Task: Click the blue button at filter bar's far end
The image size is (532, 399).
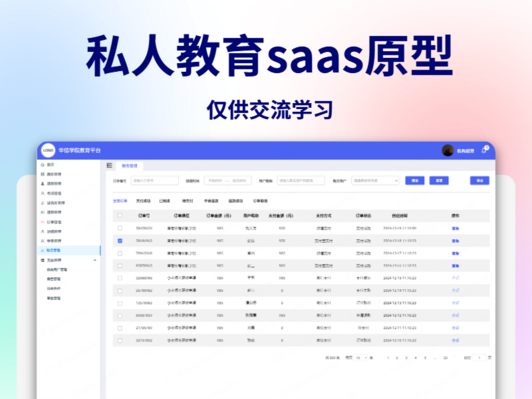Action: [479, 180]
